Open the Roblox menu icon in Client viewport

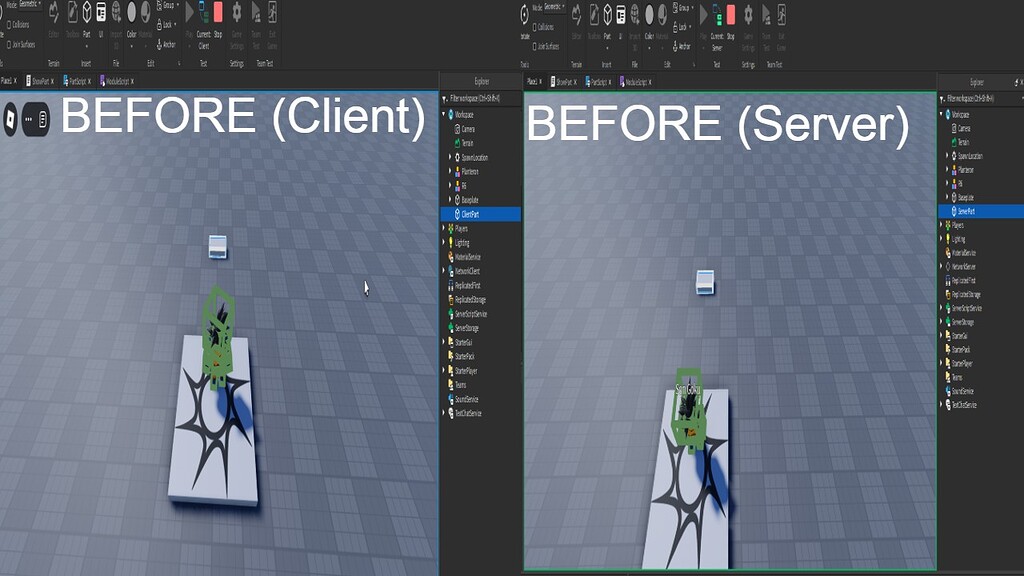tap(10, 119)
